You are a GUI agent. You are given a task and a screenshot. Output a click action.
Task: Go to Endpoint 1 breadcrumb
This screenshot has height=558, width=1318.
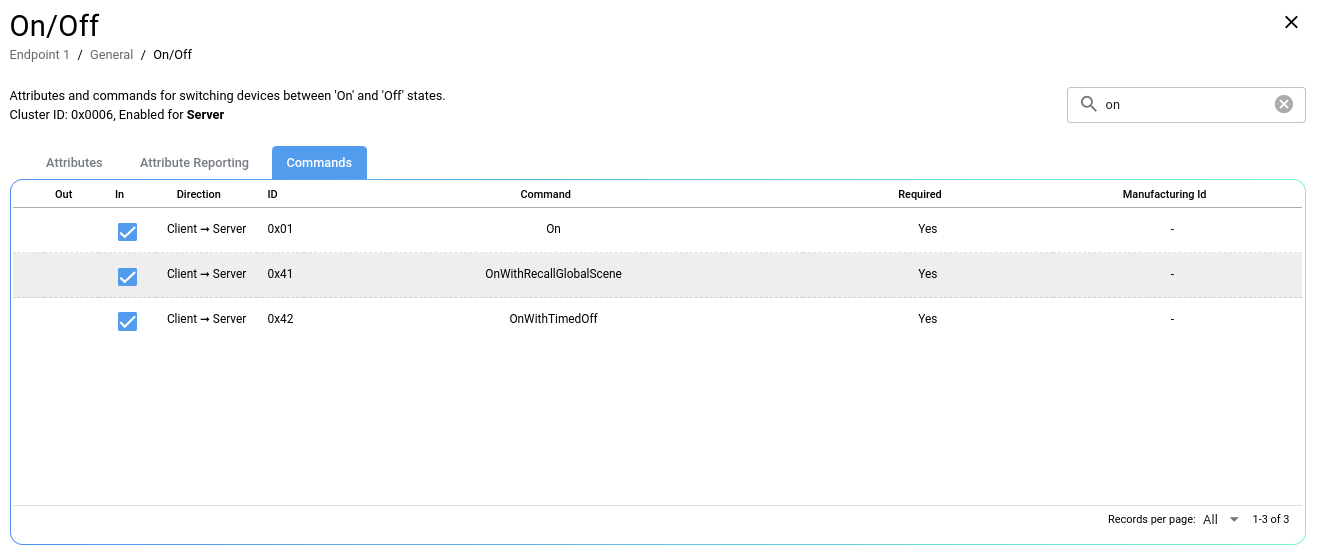coord(40,55)
